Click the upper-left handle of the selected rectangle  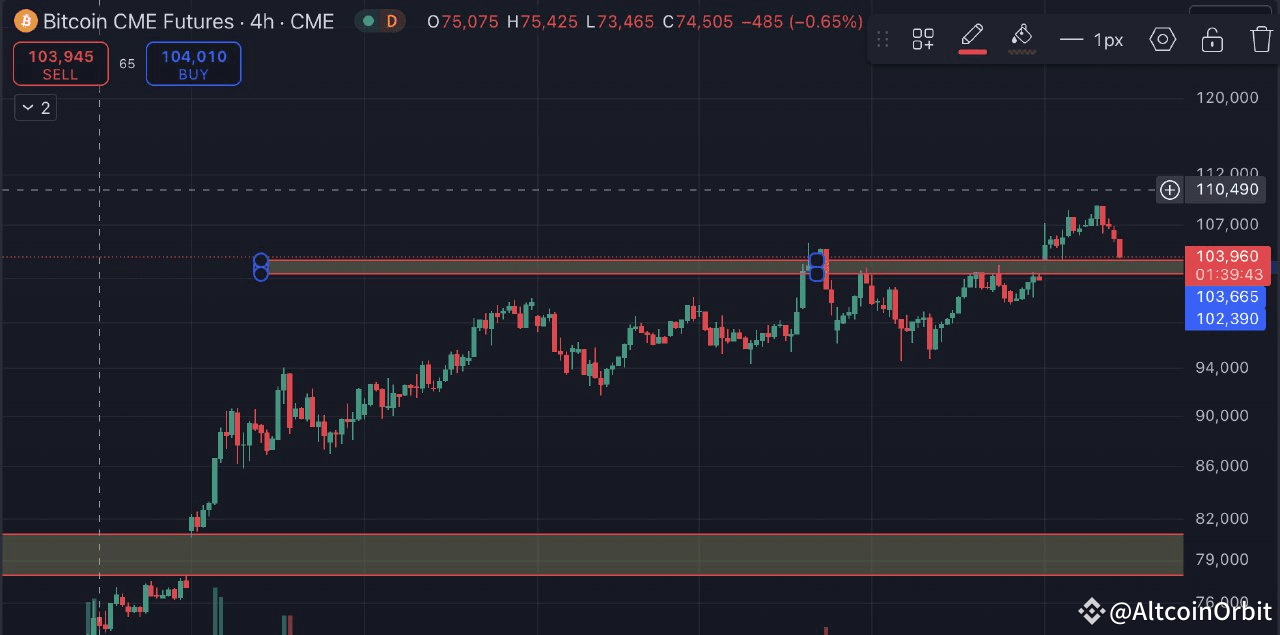click(x=261, y=260)
